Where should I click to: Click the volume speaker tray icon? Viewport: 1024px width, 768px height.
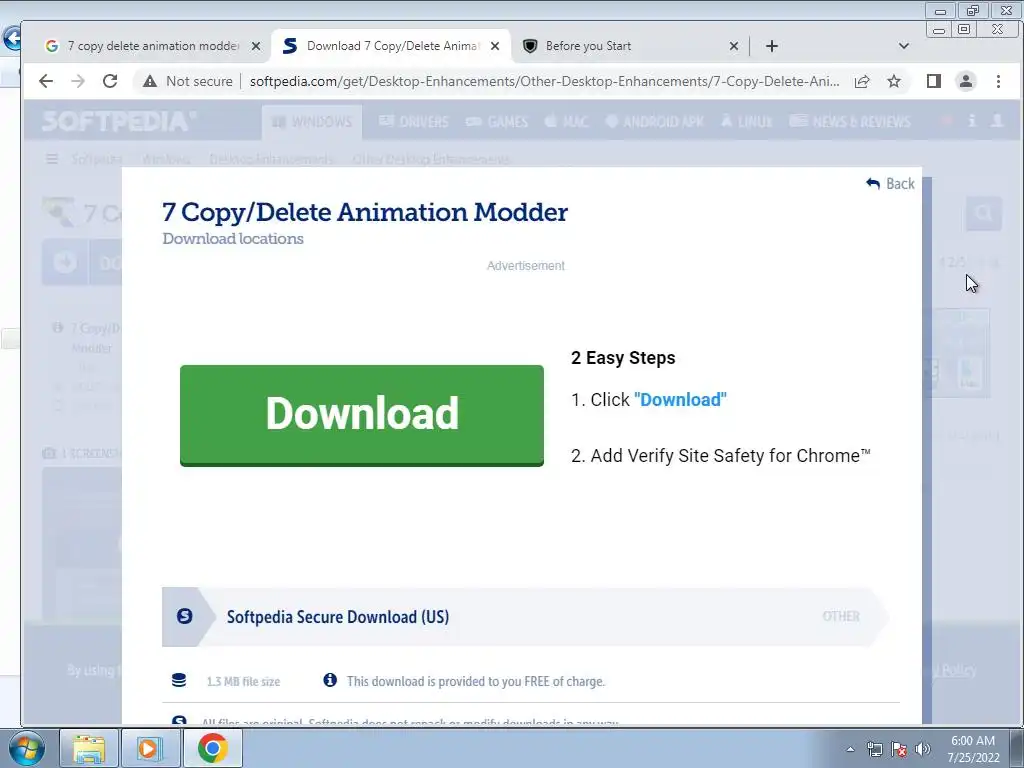click(x=923, y=749)
